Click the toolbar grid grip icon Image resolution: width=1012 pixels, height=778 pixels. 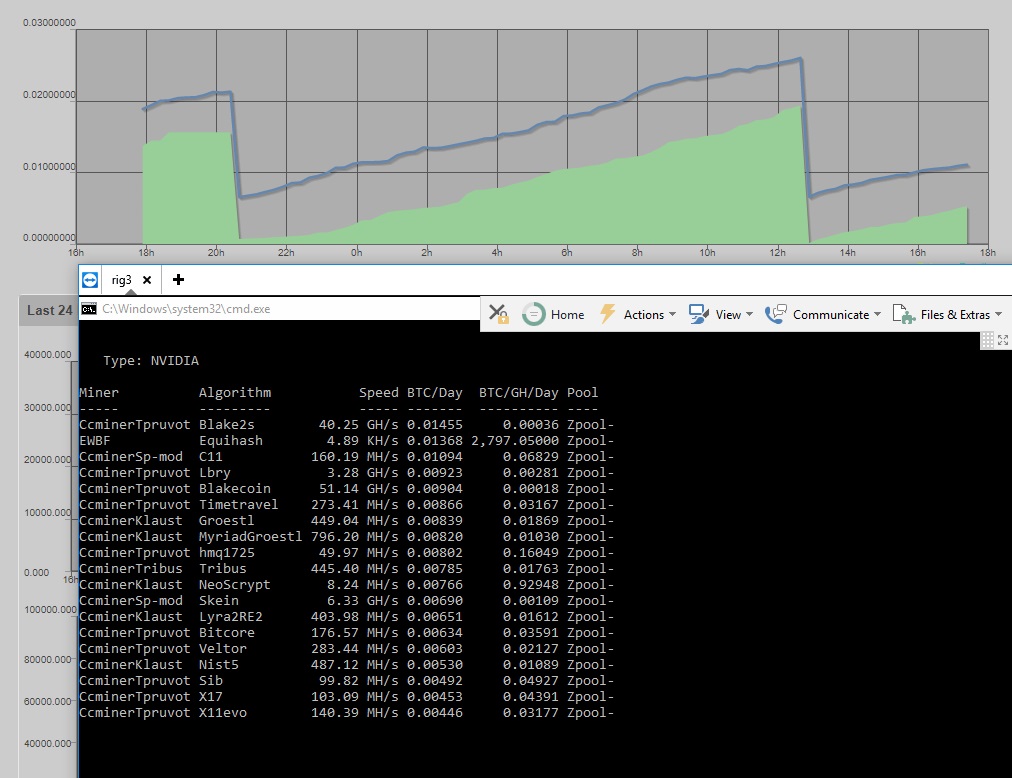click(987, 340)
